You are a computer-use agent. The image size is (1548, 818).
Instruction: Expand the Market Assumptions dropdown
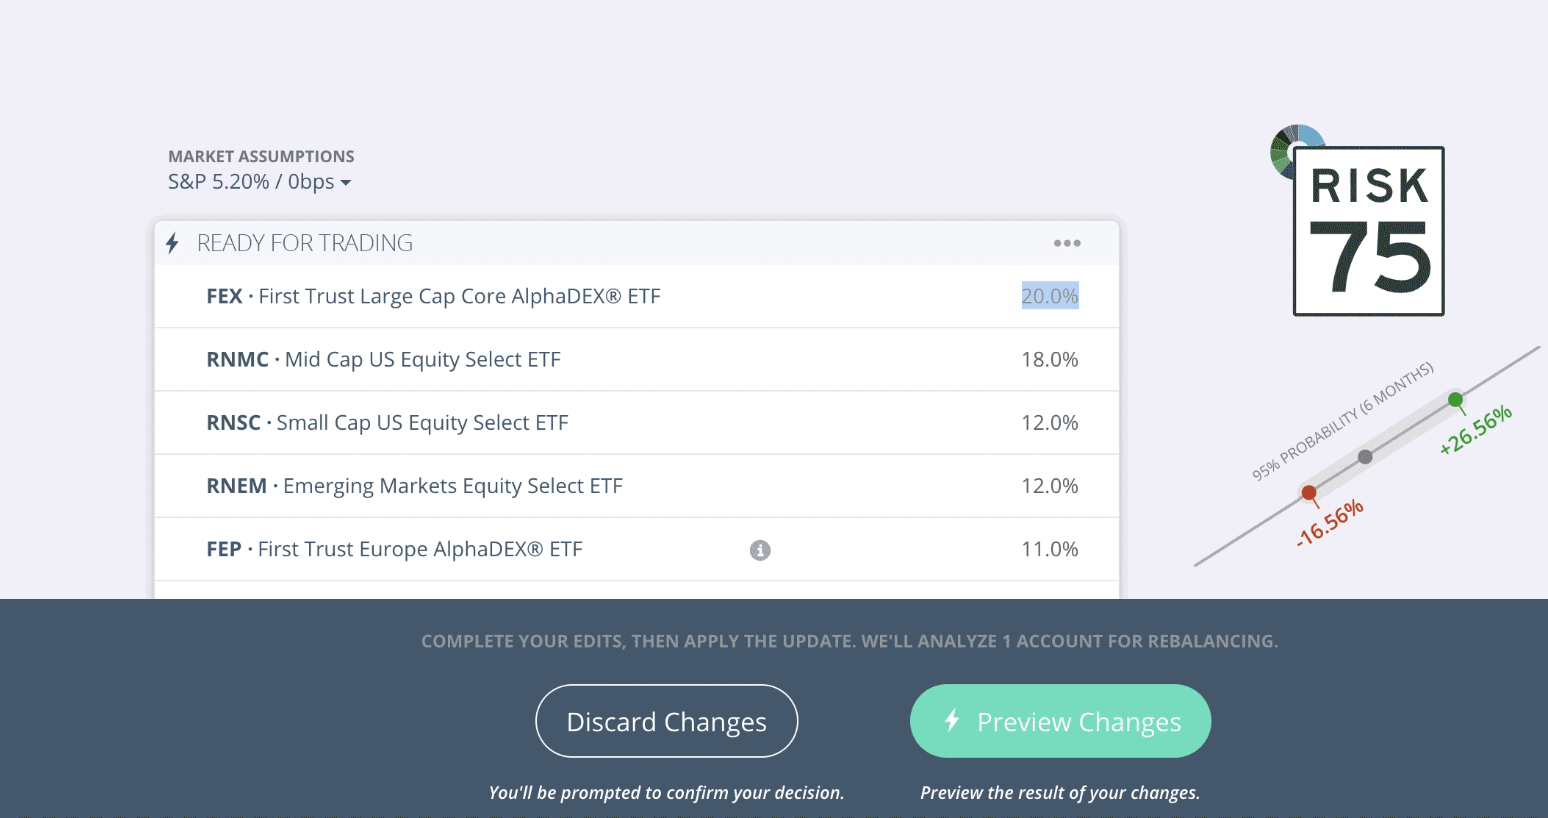[x=260, y=182]
